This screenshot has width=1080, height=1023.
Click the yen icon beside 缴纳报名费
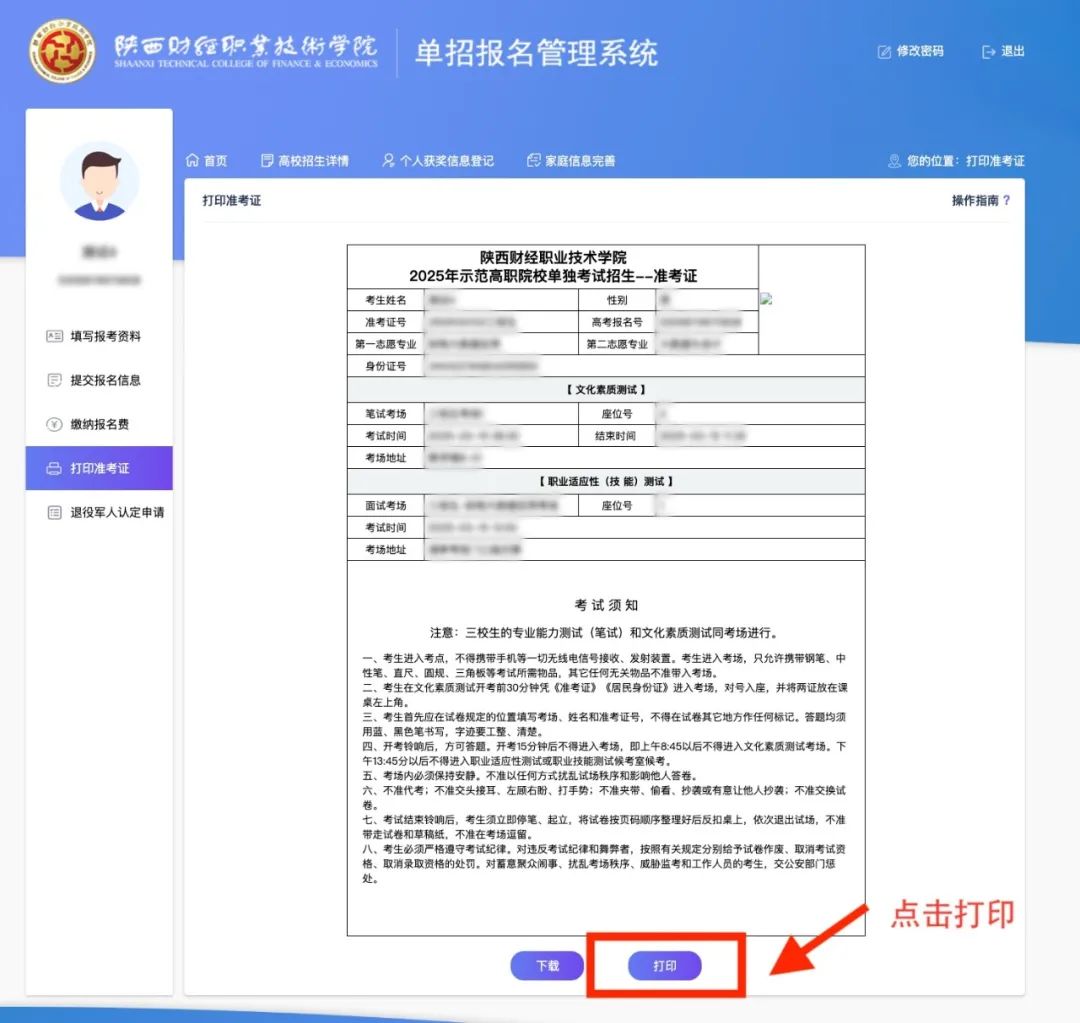coord(54,424)
